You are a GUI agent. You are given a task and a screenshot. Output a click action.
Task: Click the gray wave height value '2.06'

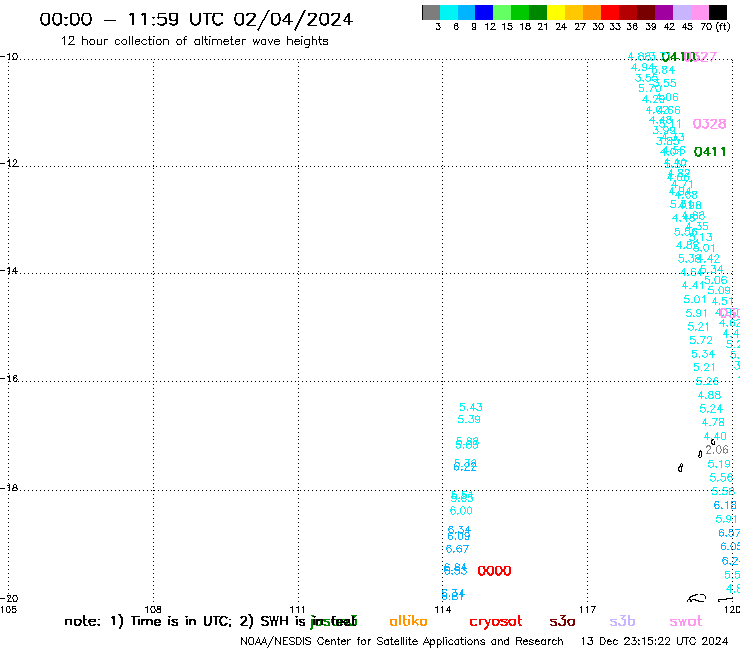tap(717, 450)
